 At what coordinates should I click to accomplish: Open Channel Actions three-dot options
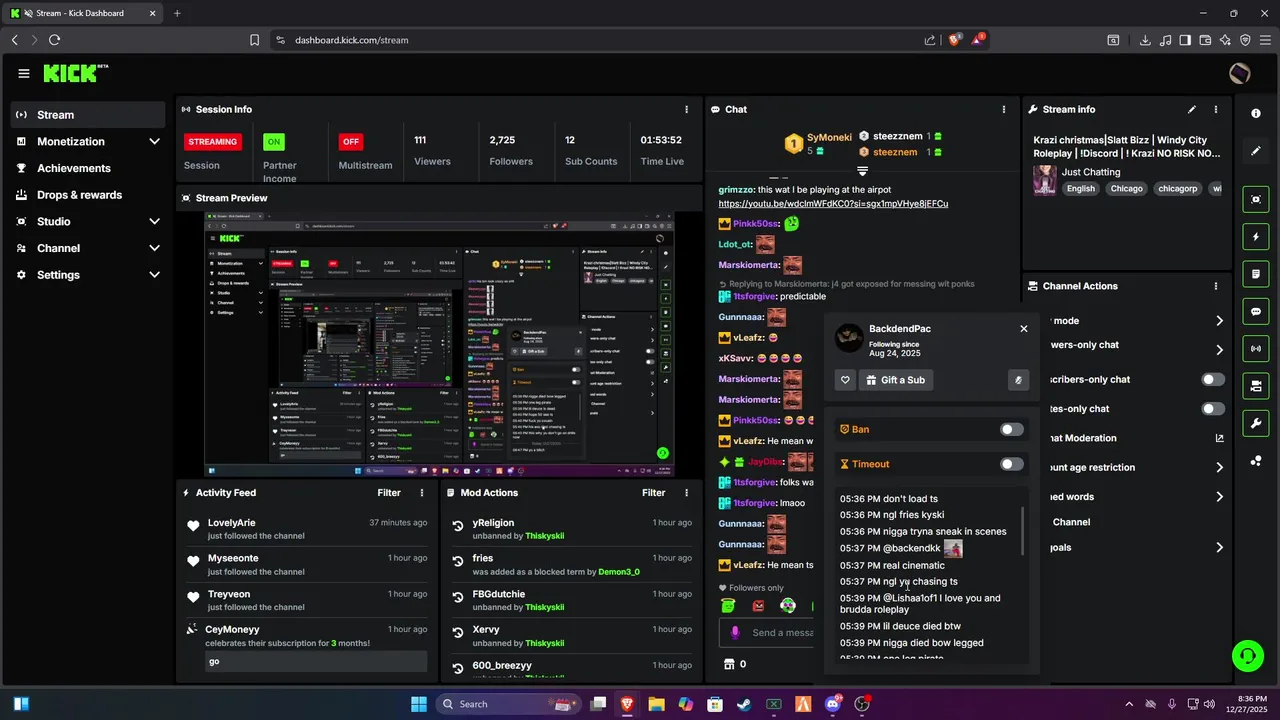[1216, 286]
